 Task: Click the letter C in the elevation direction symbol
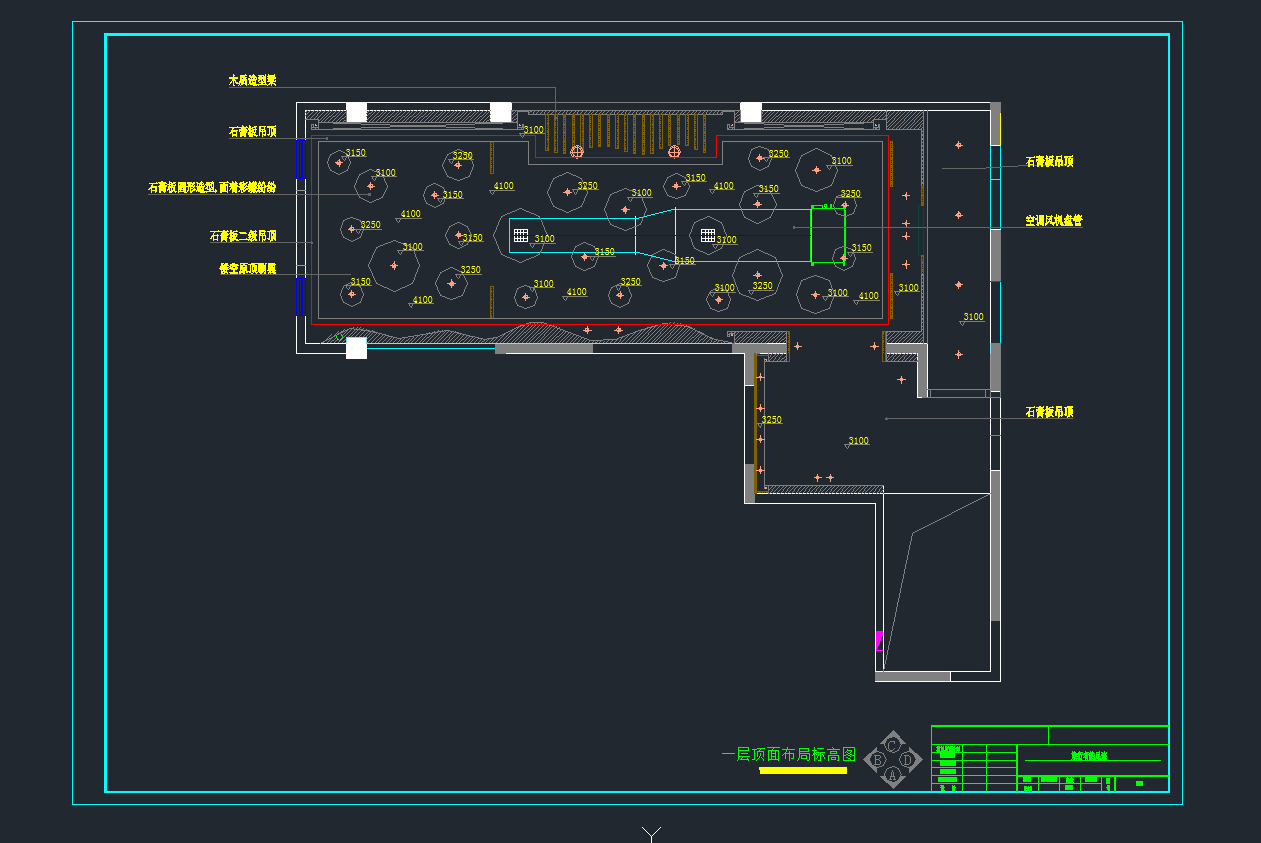(x=893, y=746)
